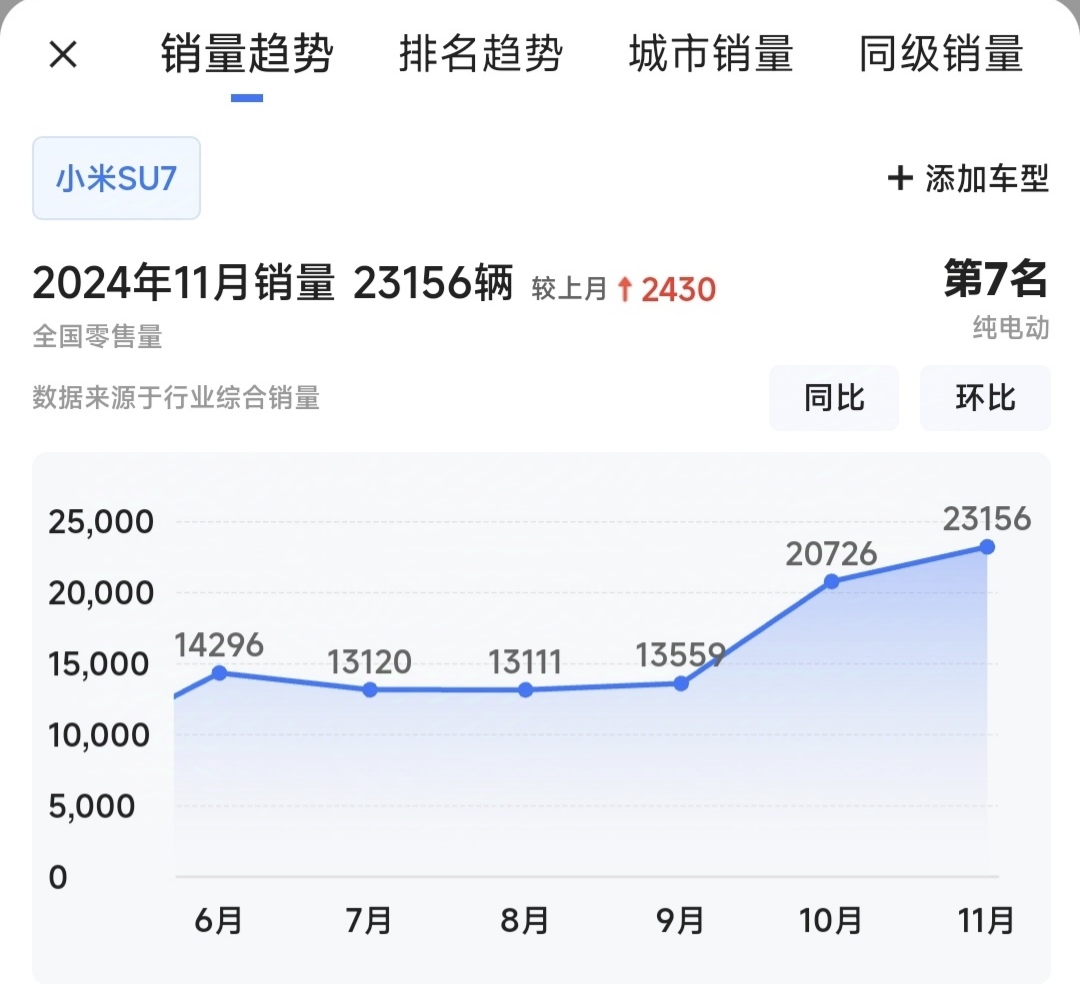Image resolution: width=1080 pixels, height=984 pixels.
Task: Click the 5,000 y-axis label
Action: tap(92, 806)
